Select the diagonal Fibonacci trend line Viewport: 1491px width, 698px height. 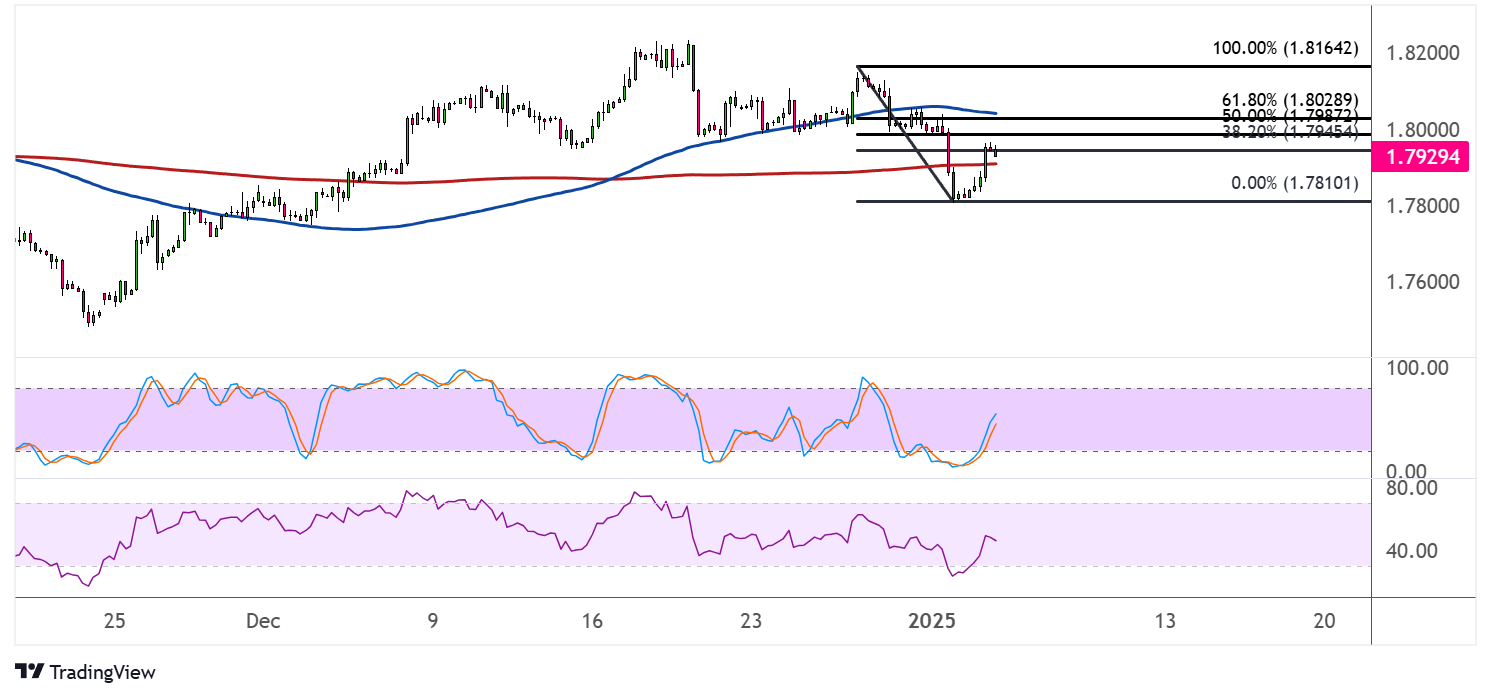point(904,133)
